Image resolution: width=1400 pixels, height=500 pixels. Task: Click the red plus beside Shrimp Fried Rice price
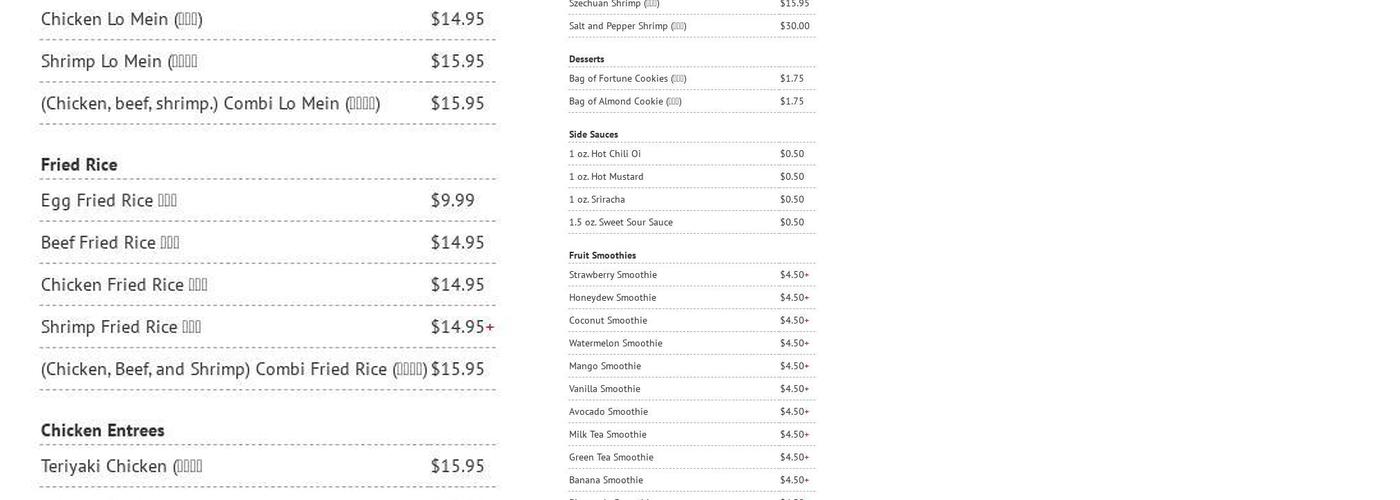(x=490, y=327)
